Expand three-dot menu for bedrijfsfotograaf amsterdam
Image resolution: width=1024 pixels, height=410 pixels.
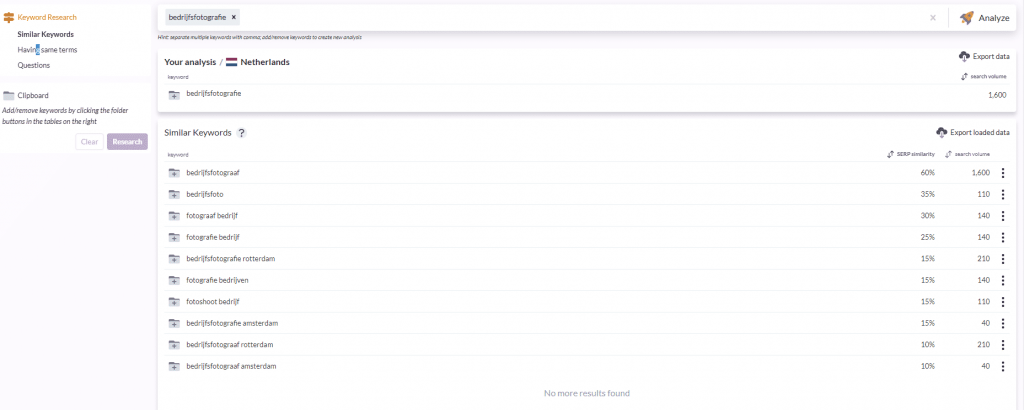1003,367
